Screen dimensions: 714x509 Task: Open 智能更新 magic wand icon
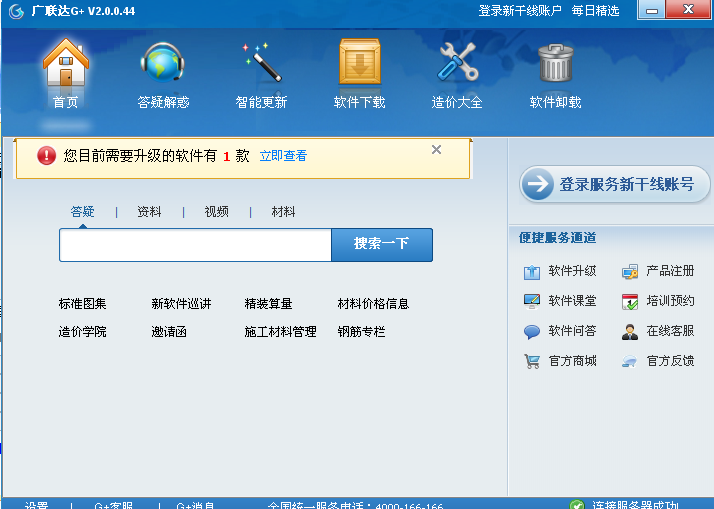pyautogui.click(x=261, y=62)
